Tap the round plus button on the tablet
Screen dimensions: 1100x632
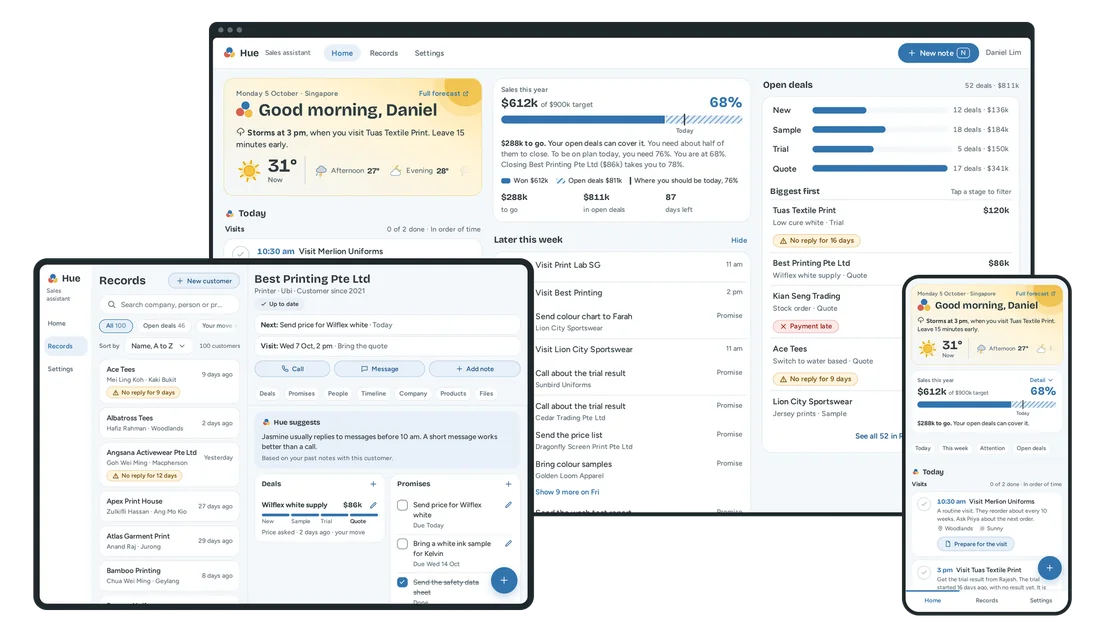pyautogui.click(x=504, y=580)
